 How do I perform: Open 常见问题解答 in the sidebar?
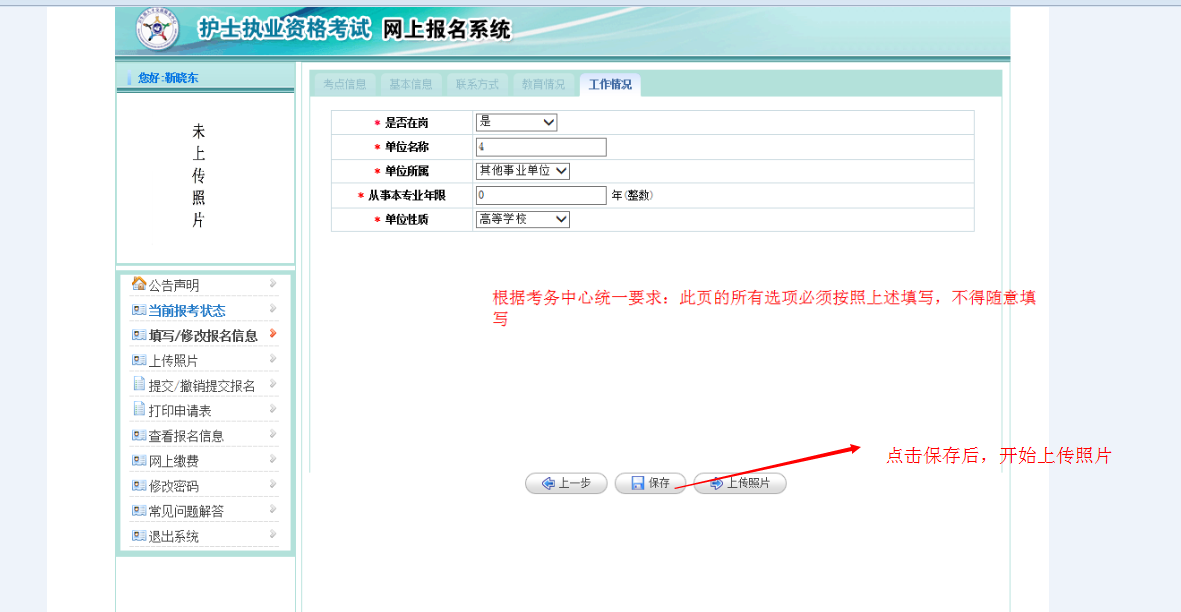coord(186,511)
